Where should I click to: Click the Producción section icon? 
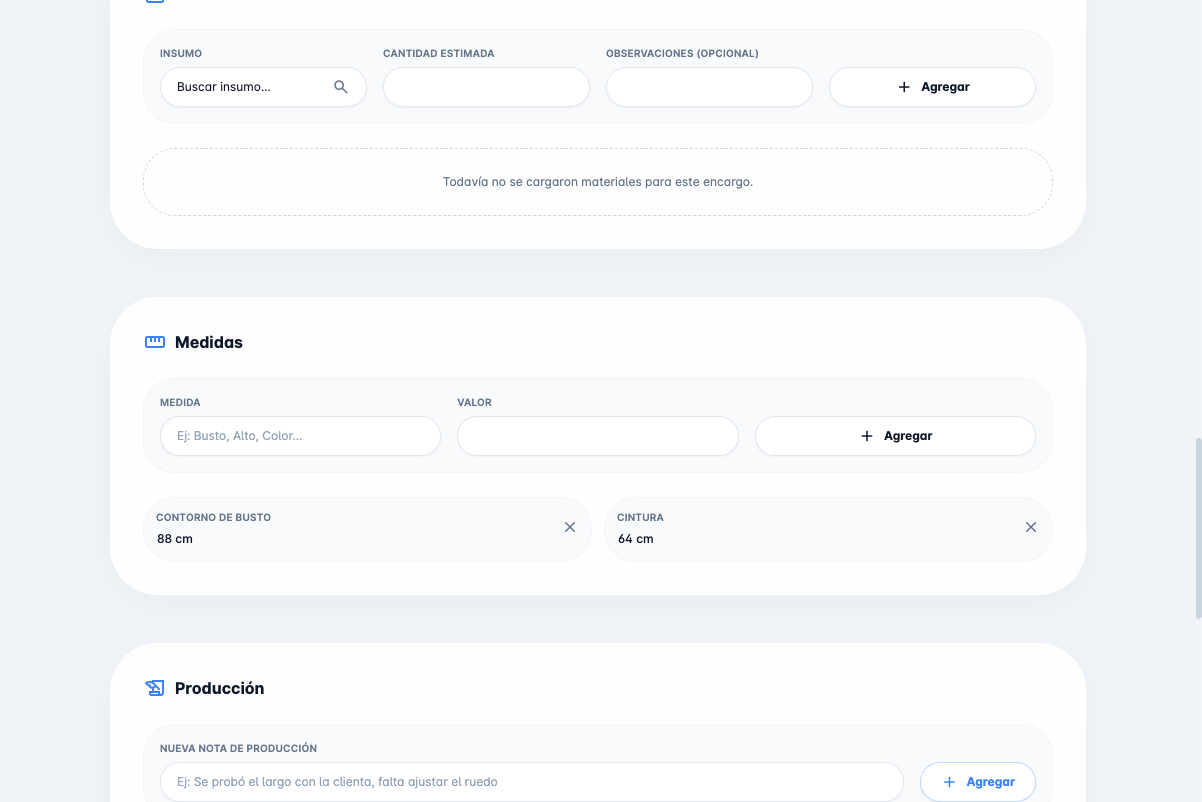point(155,688)
